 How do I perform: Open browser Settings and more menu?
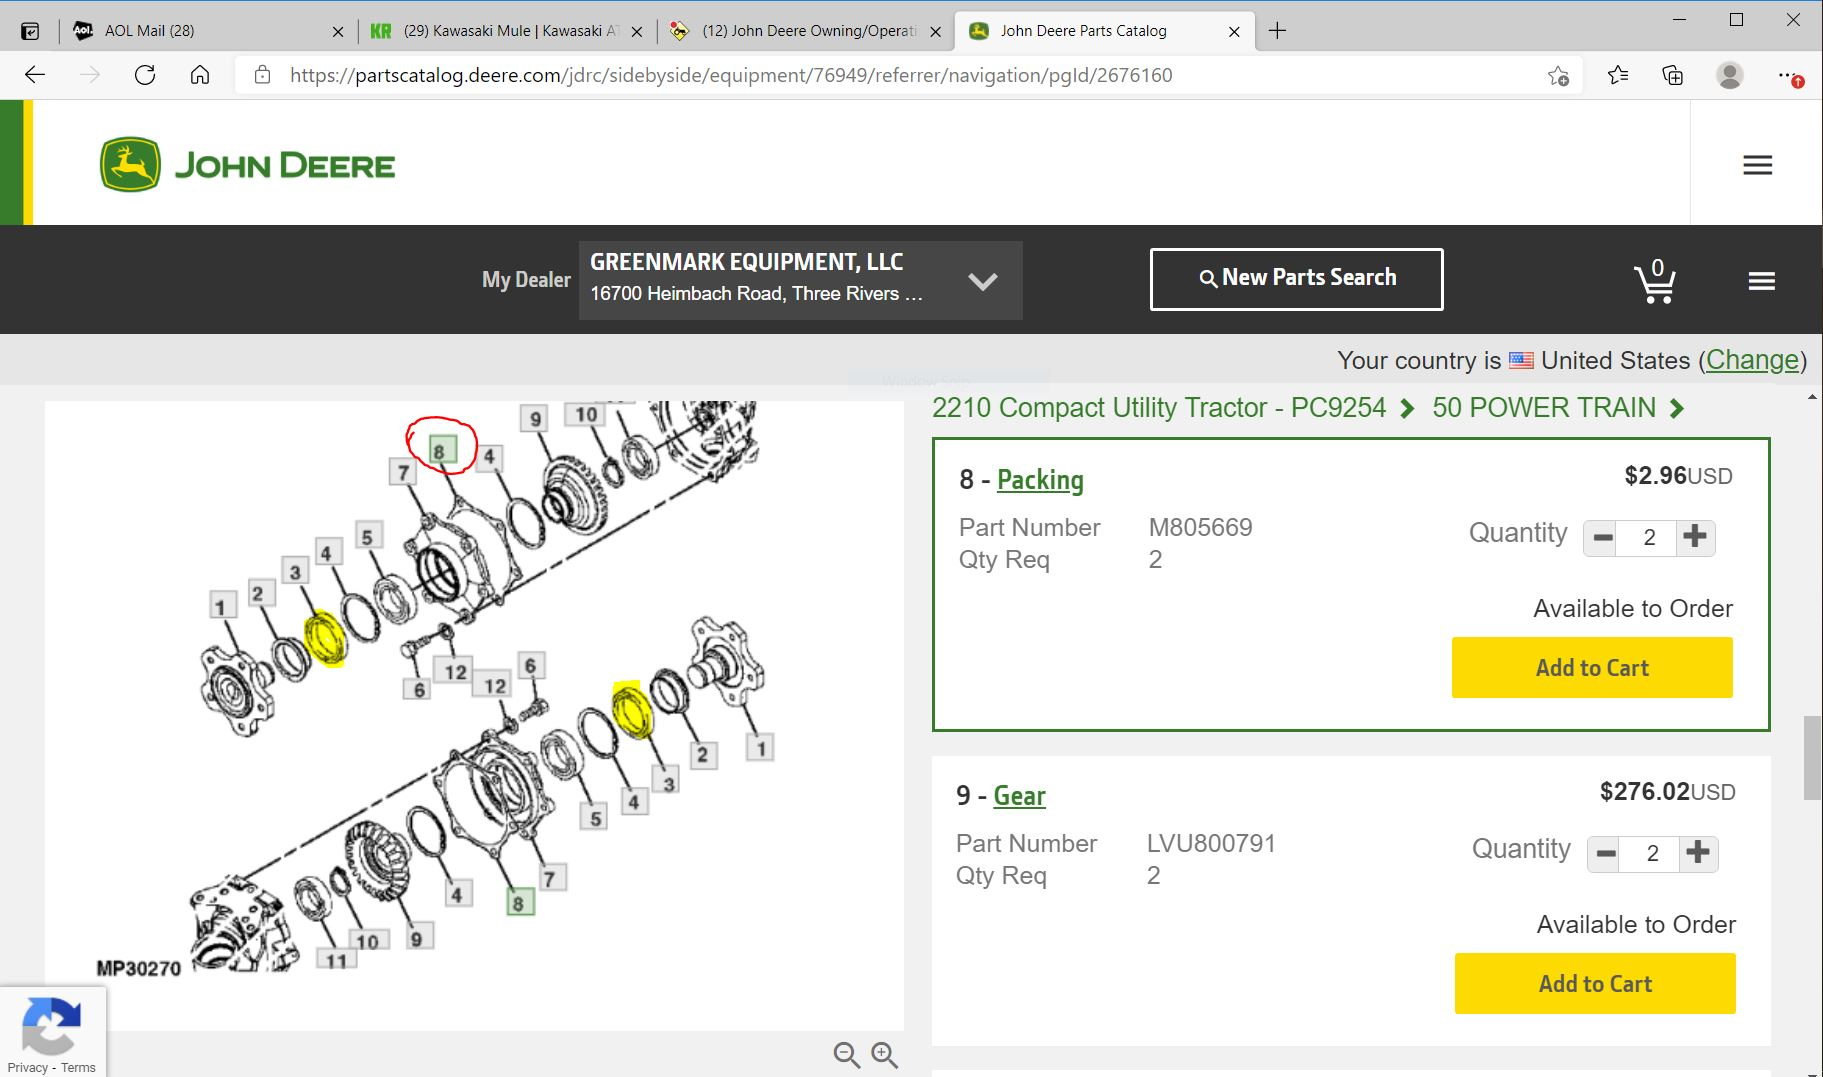(1789, 75)
